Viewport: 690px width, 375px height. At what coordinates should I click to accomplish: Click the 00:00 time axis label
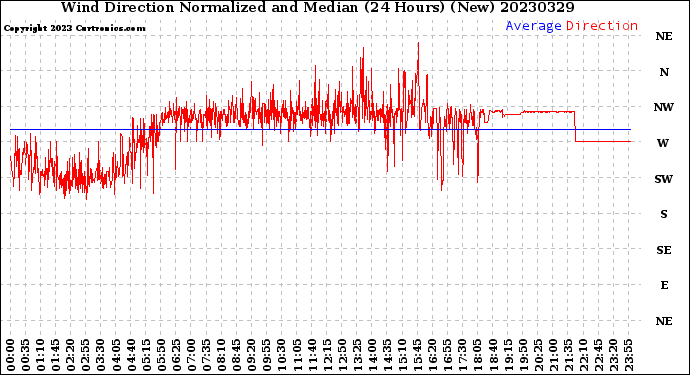[x=11, y=355]
